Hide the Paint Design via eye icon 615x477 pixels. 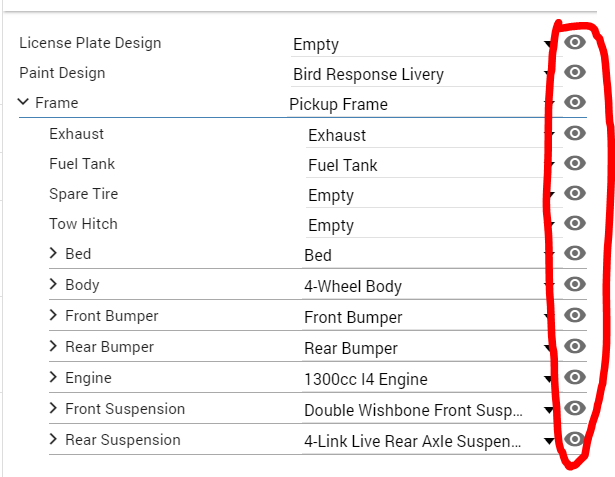(x=575, y=72)
